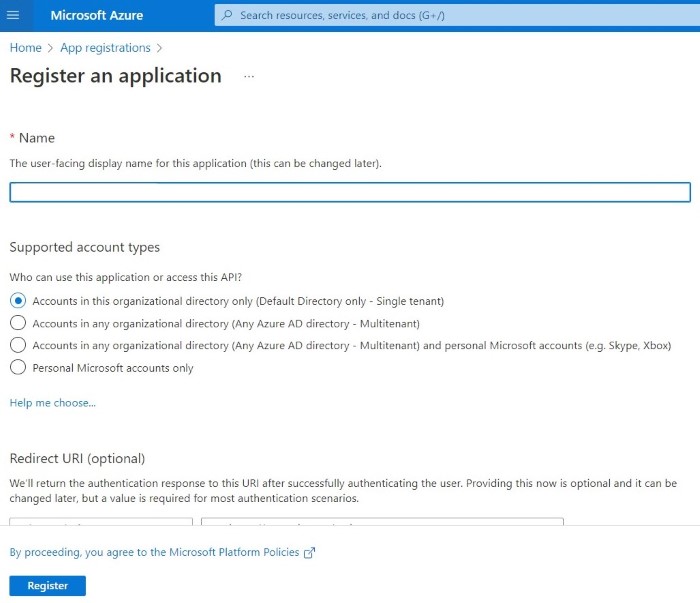The height and width of the screenshot is (603, 700).
Task: Select Personal Microsoft accounts only
Action: [18, 367]
